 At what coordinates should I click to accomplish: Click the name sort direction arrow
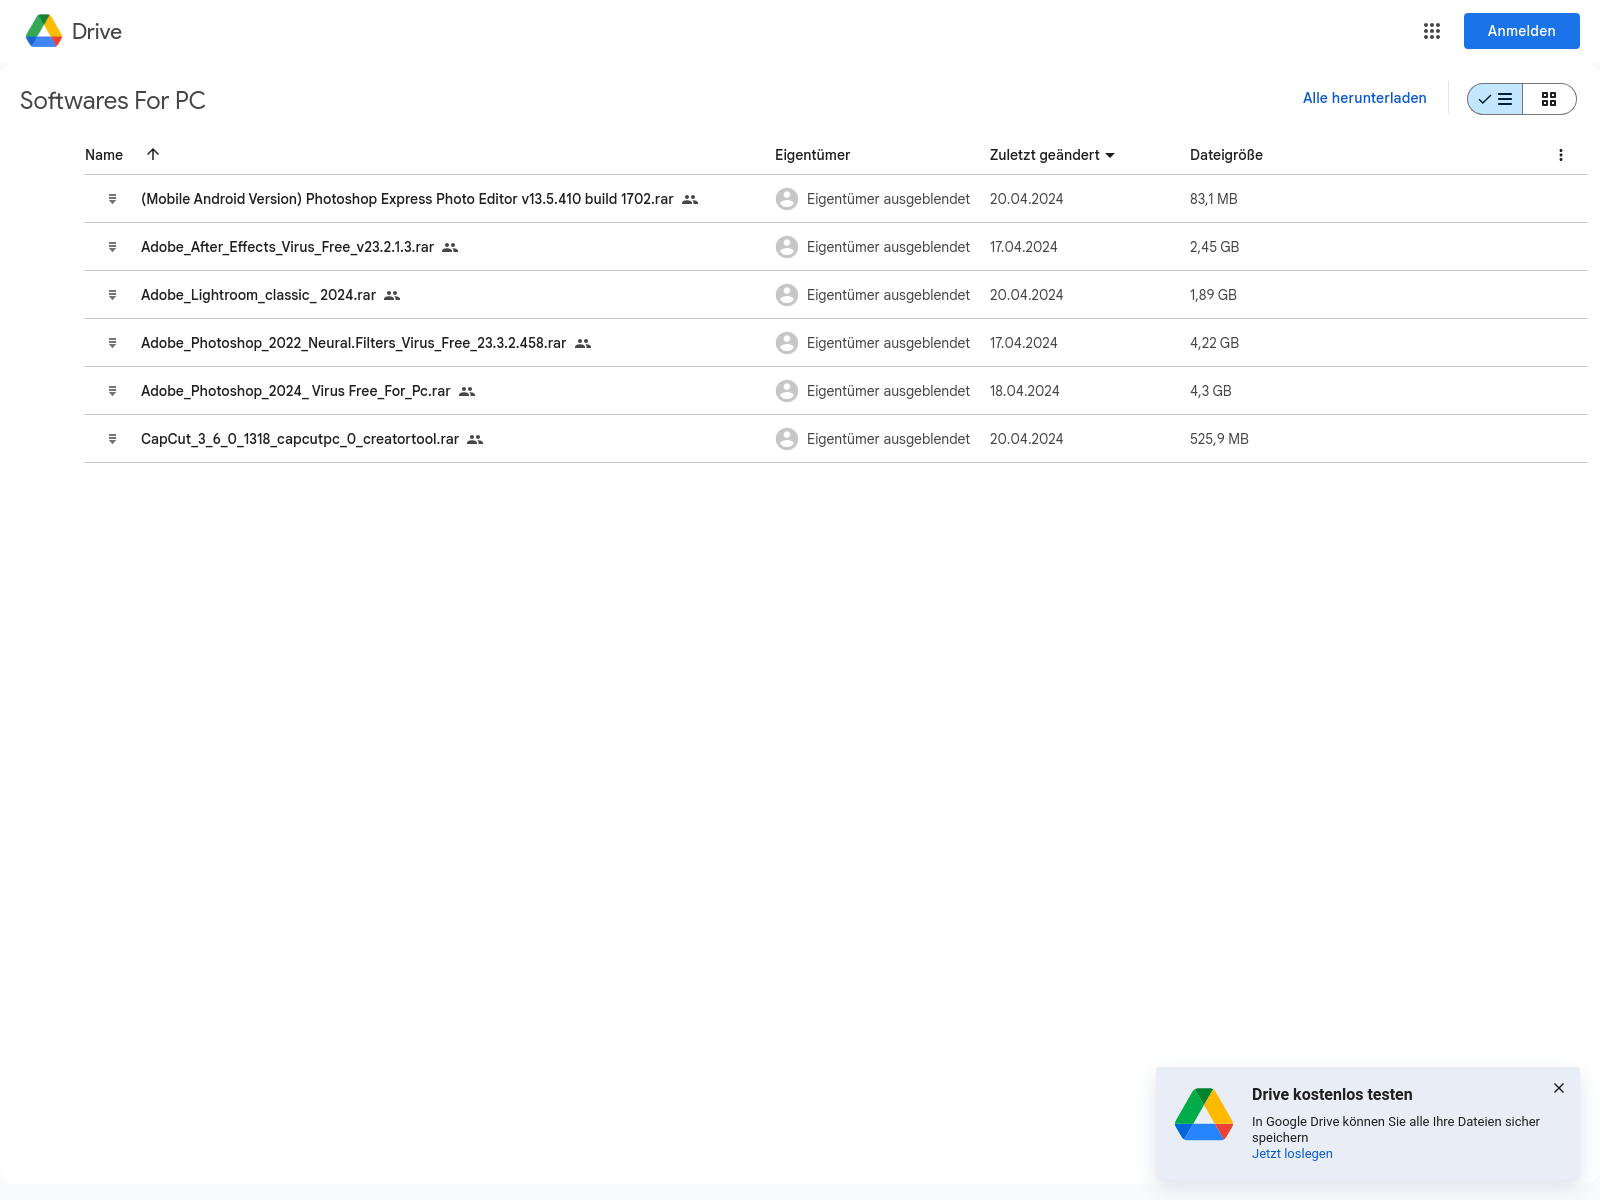[153, 154]
